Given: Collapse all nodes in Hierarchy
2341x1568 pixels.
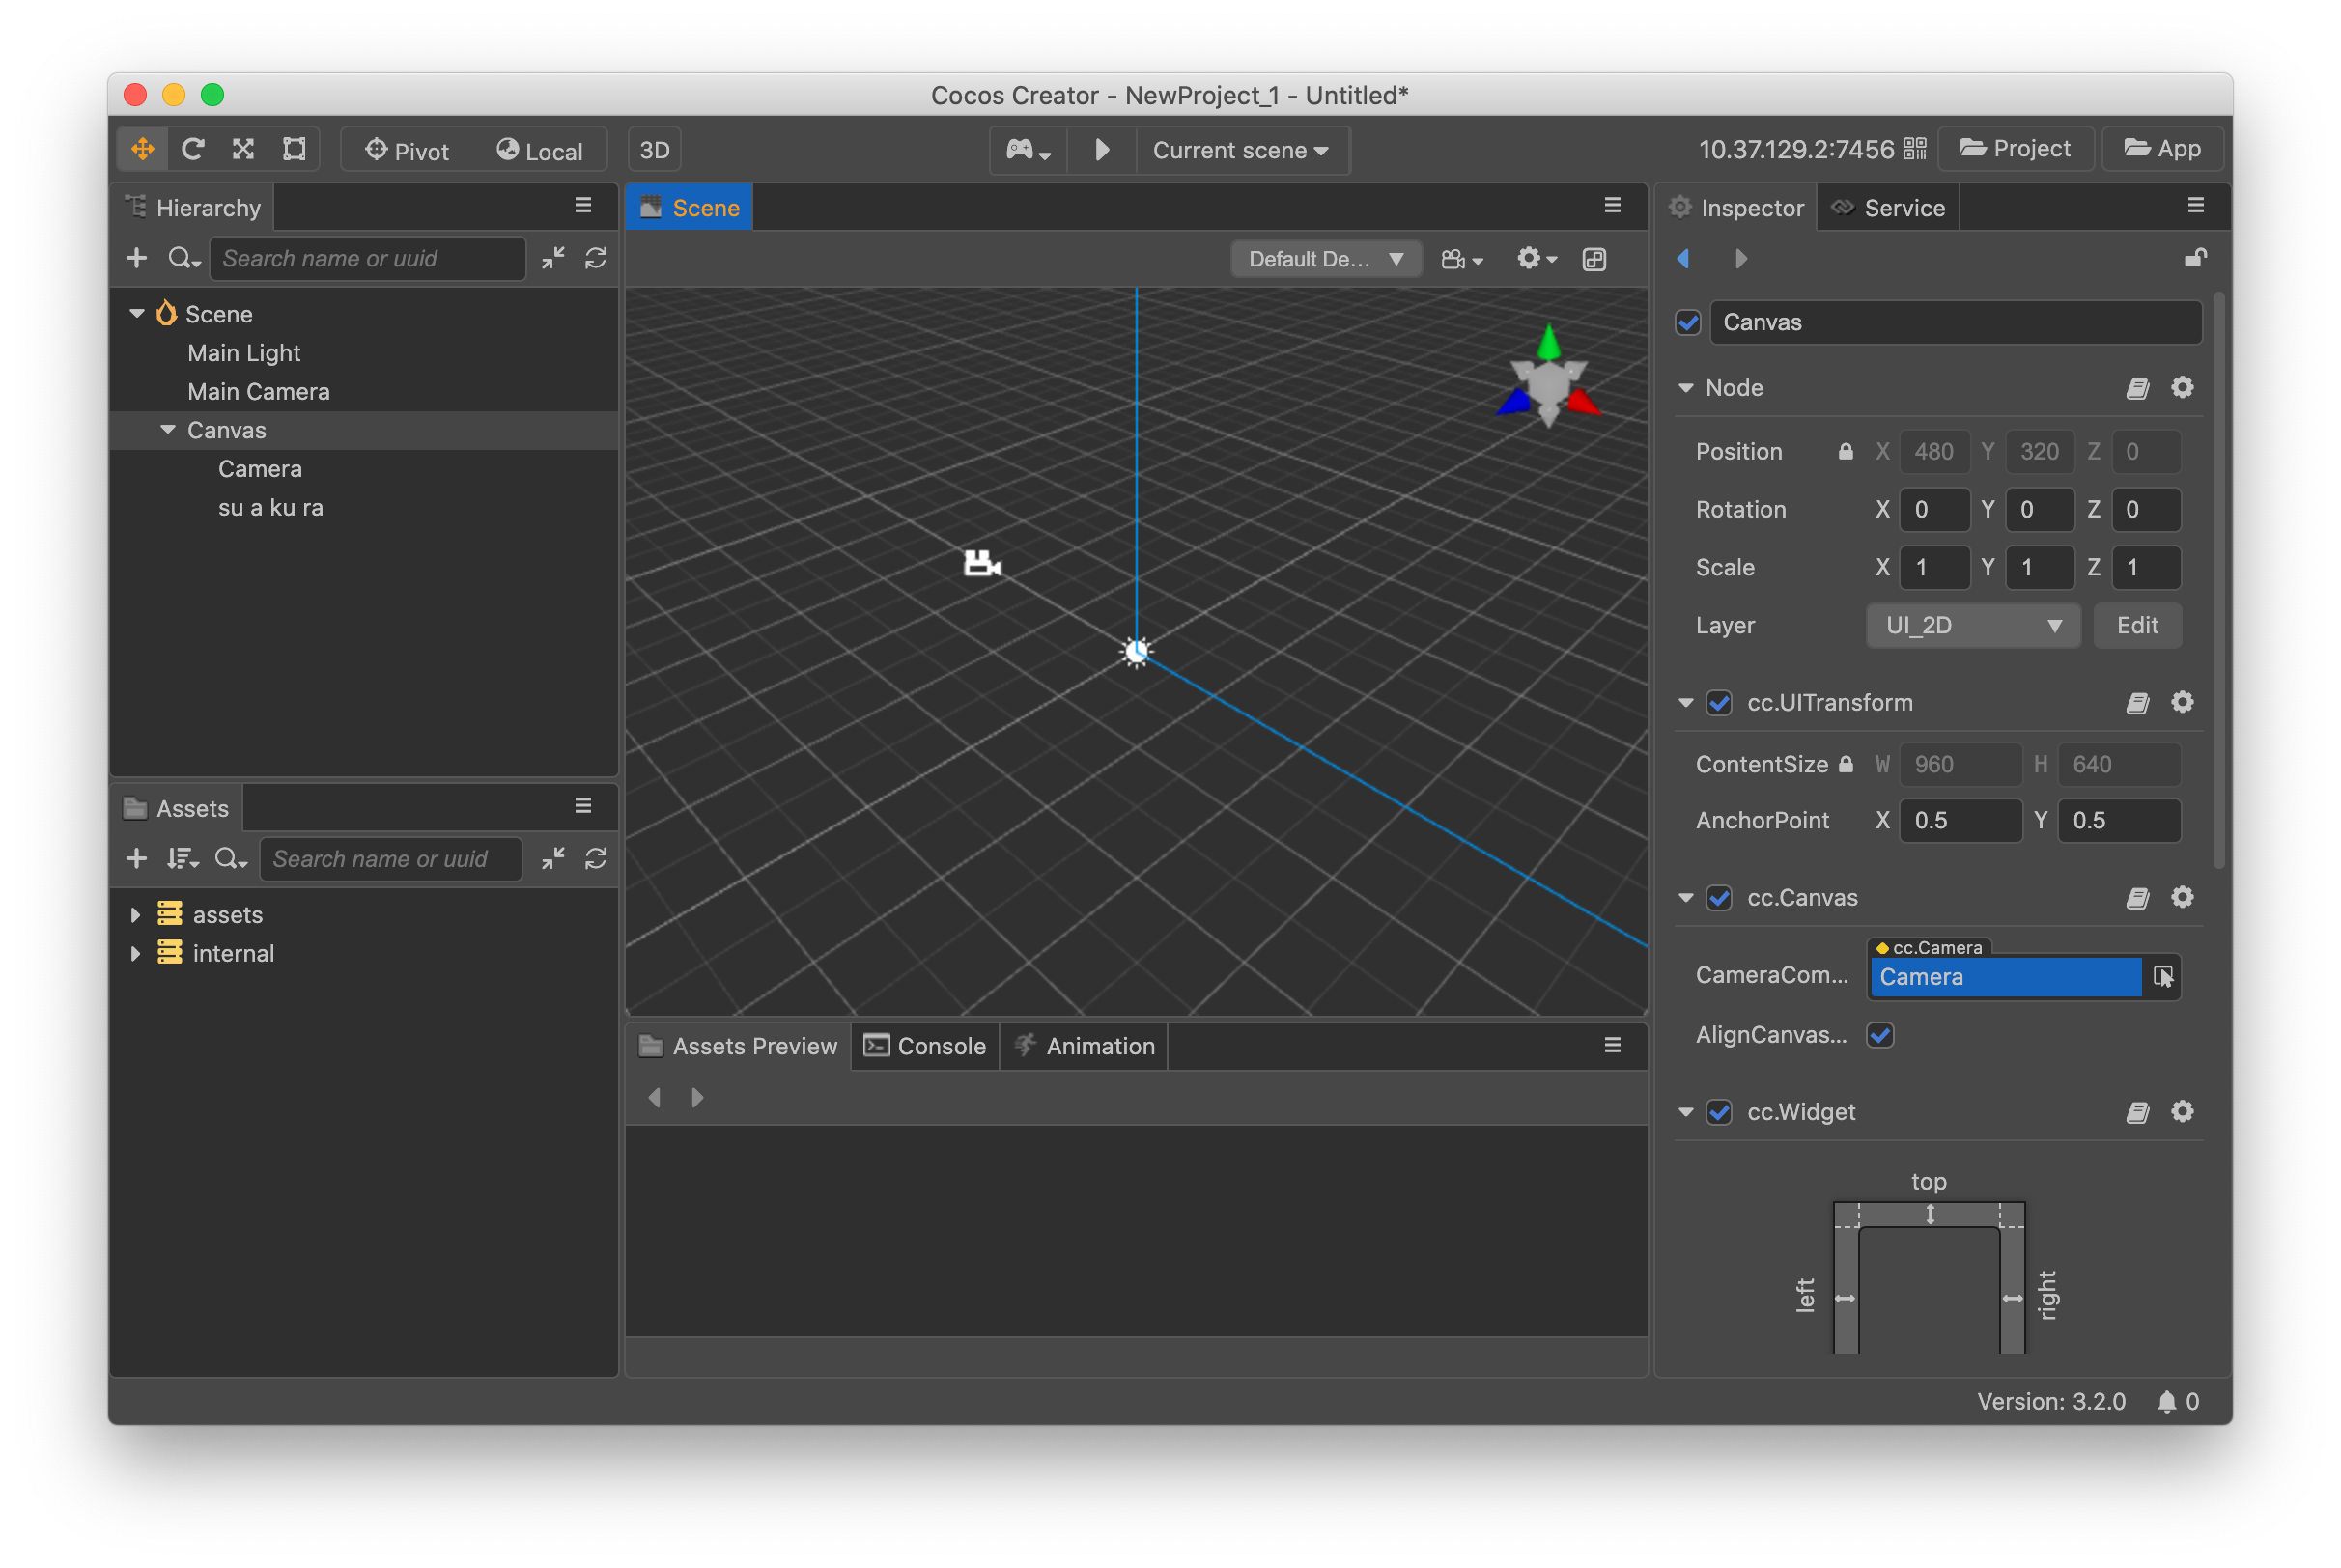Looking at the screenshot, I should (x=553, y=258).
